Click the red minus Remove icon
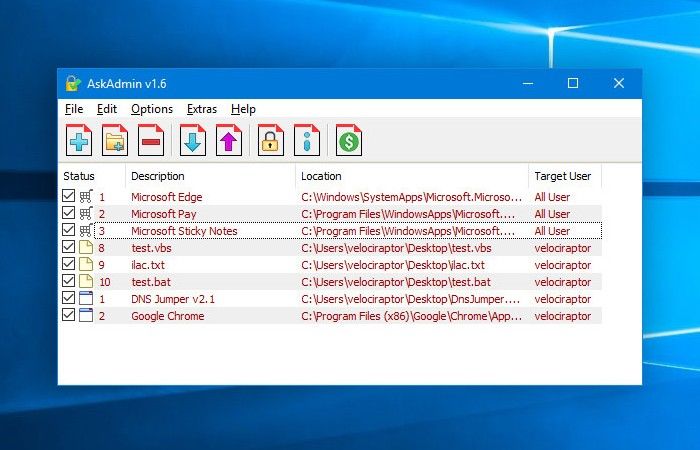 pyautogui.click(x=151, y=141)
